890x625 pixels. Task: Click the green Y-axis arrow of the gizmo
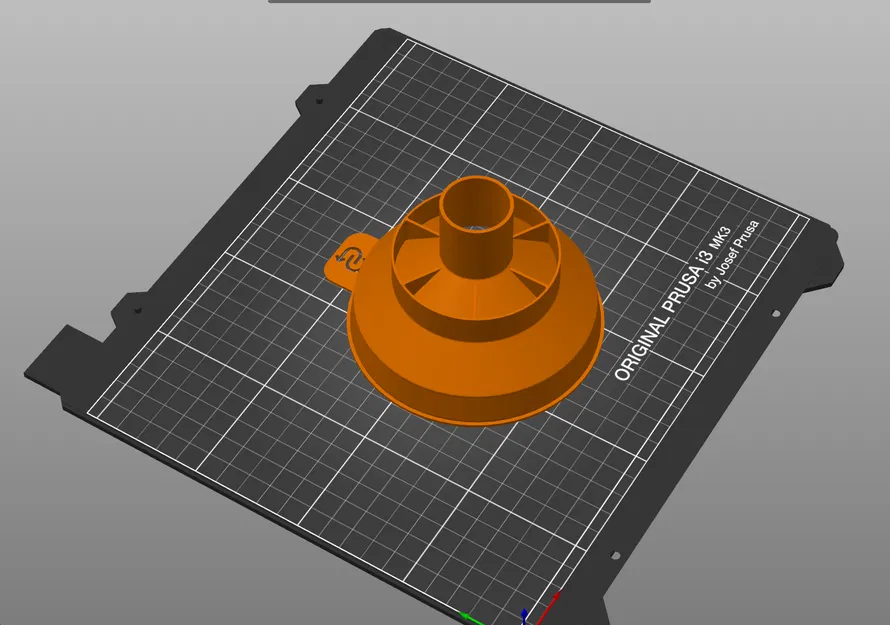pos(466,617)
